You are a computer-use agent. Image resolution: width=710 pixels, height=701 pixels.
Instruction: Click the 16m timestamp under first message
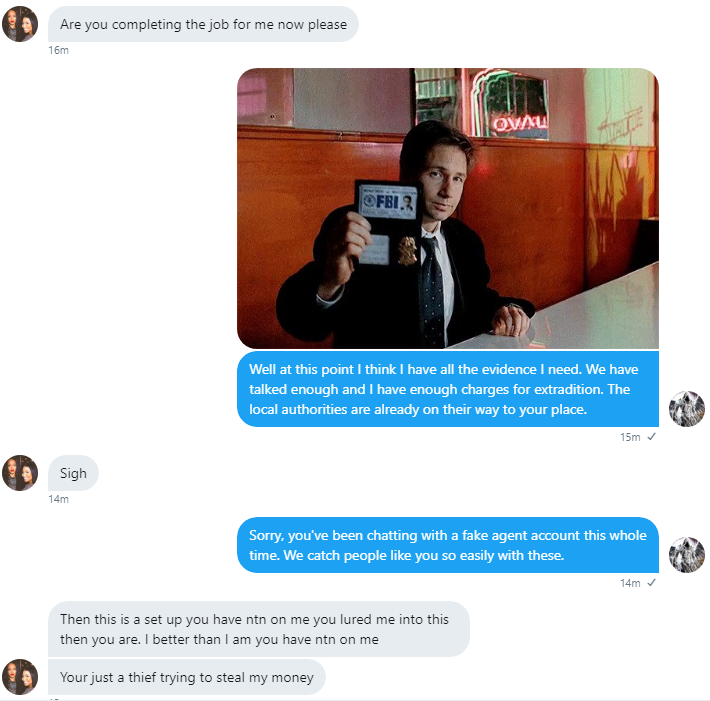[x=59, y=50]
